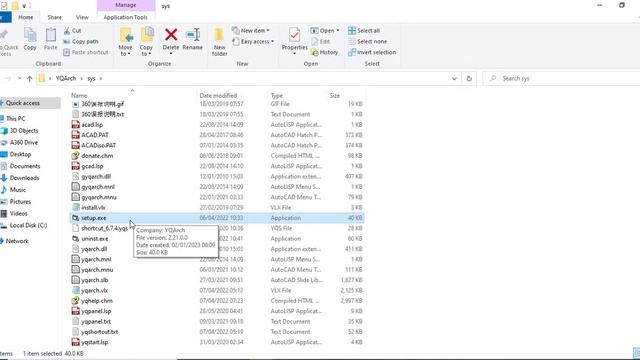This screenshot has width=640, height=360.
Task: Click the red Delete icon
Action: tap(171, 35)
